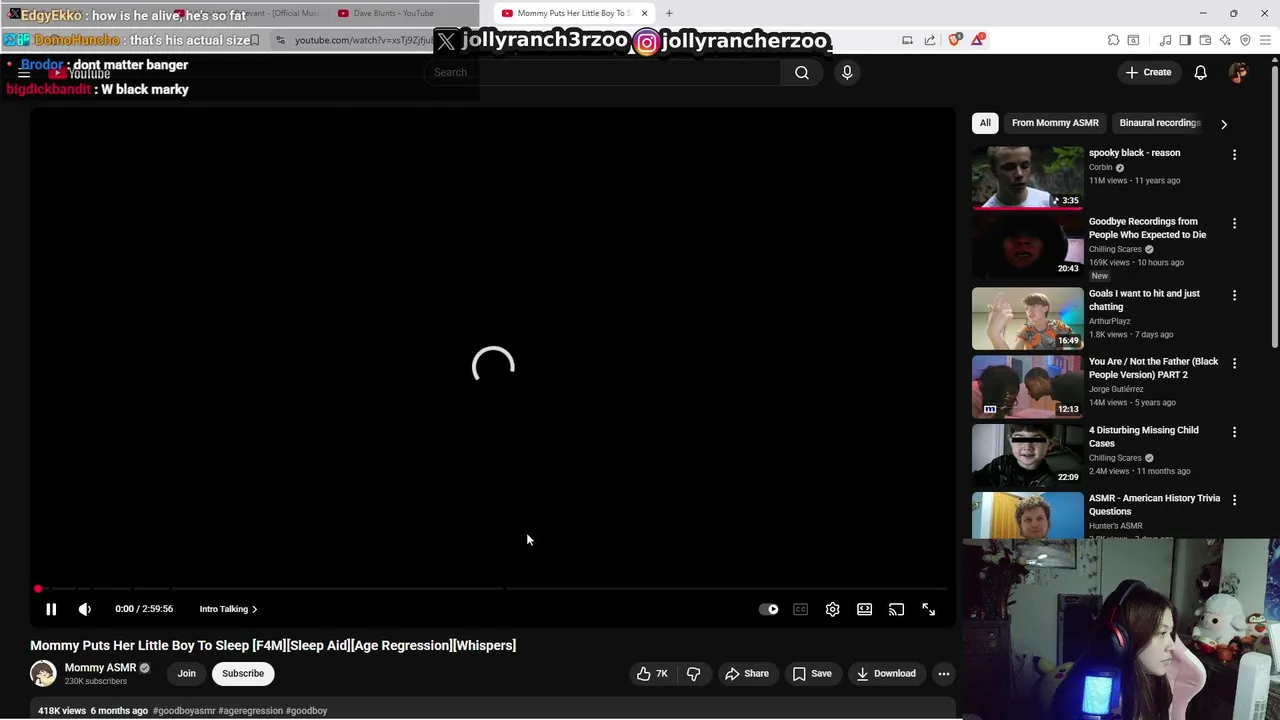Open Mommy ASMR channel avatar

(x=43, y=674)
